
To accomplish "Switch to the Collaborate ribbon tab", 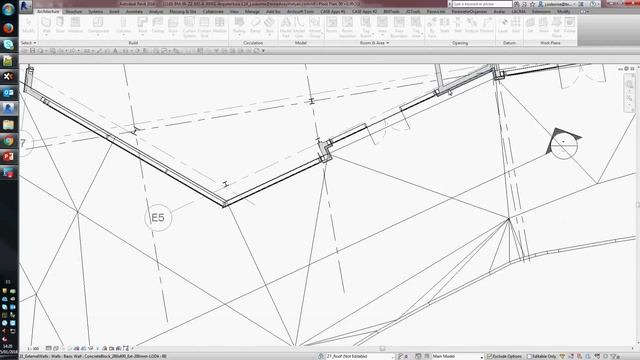I will [213, 11].
